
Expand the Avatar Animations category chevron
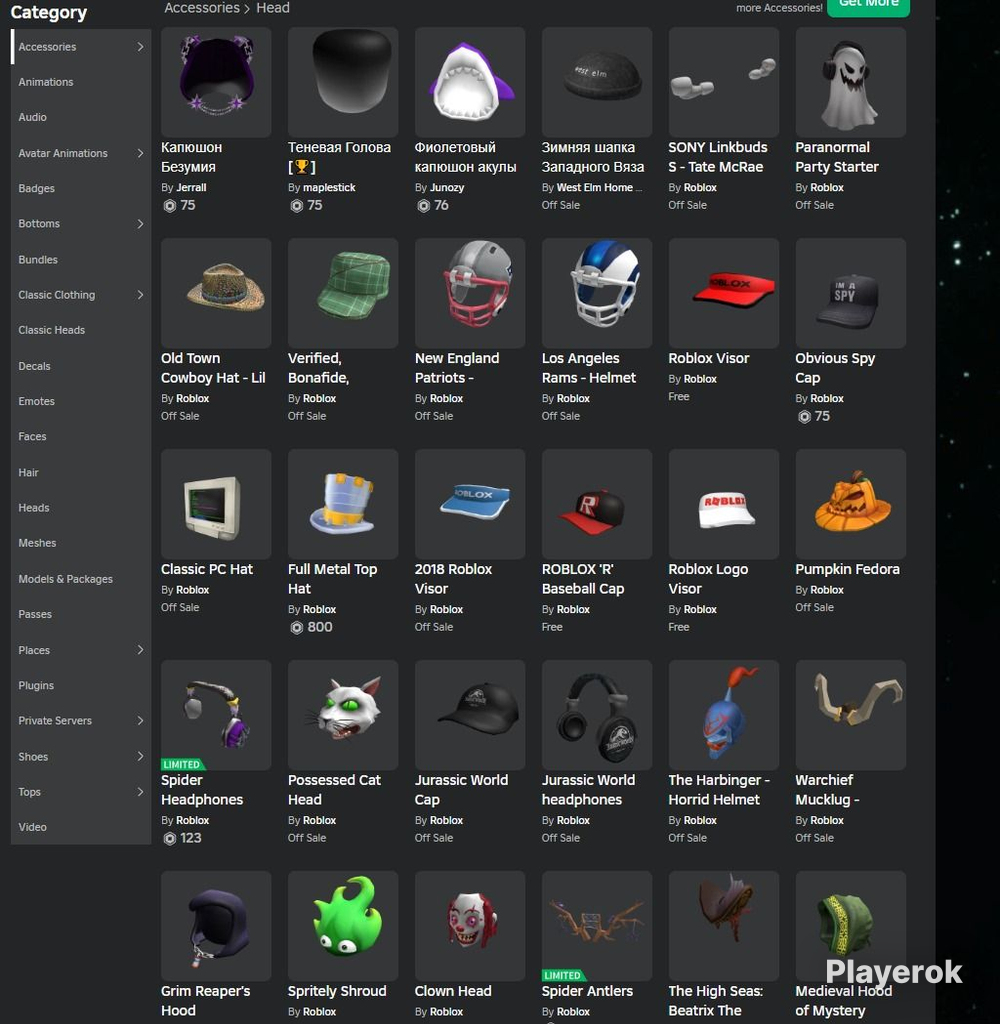pyautogui.click(x=140, y=153)
